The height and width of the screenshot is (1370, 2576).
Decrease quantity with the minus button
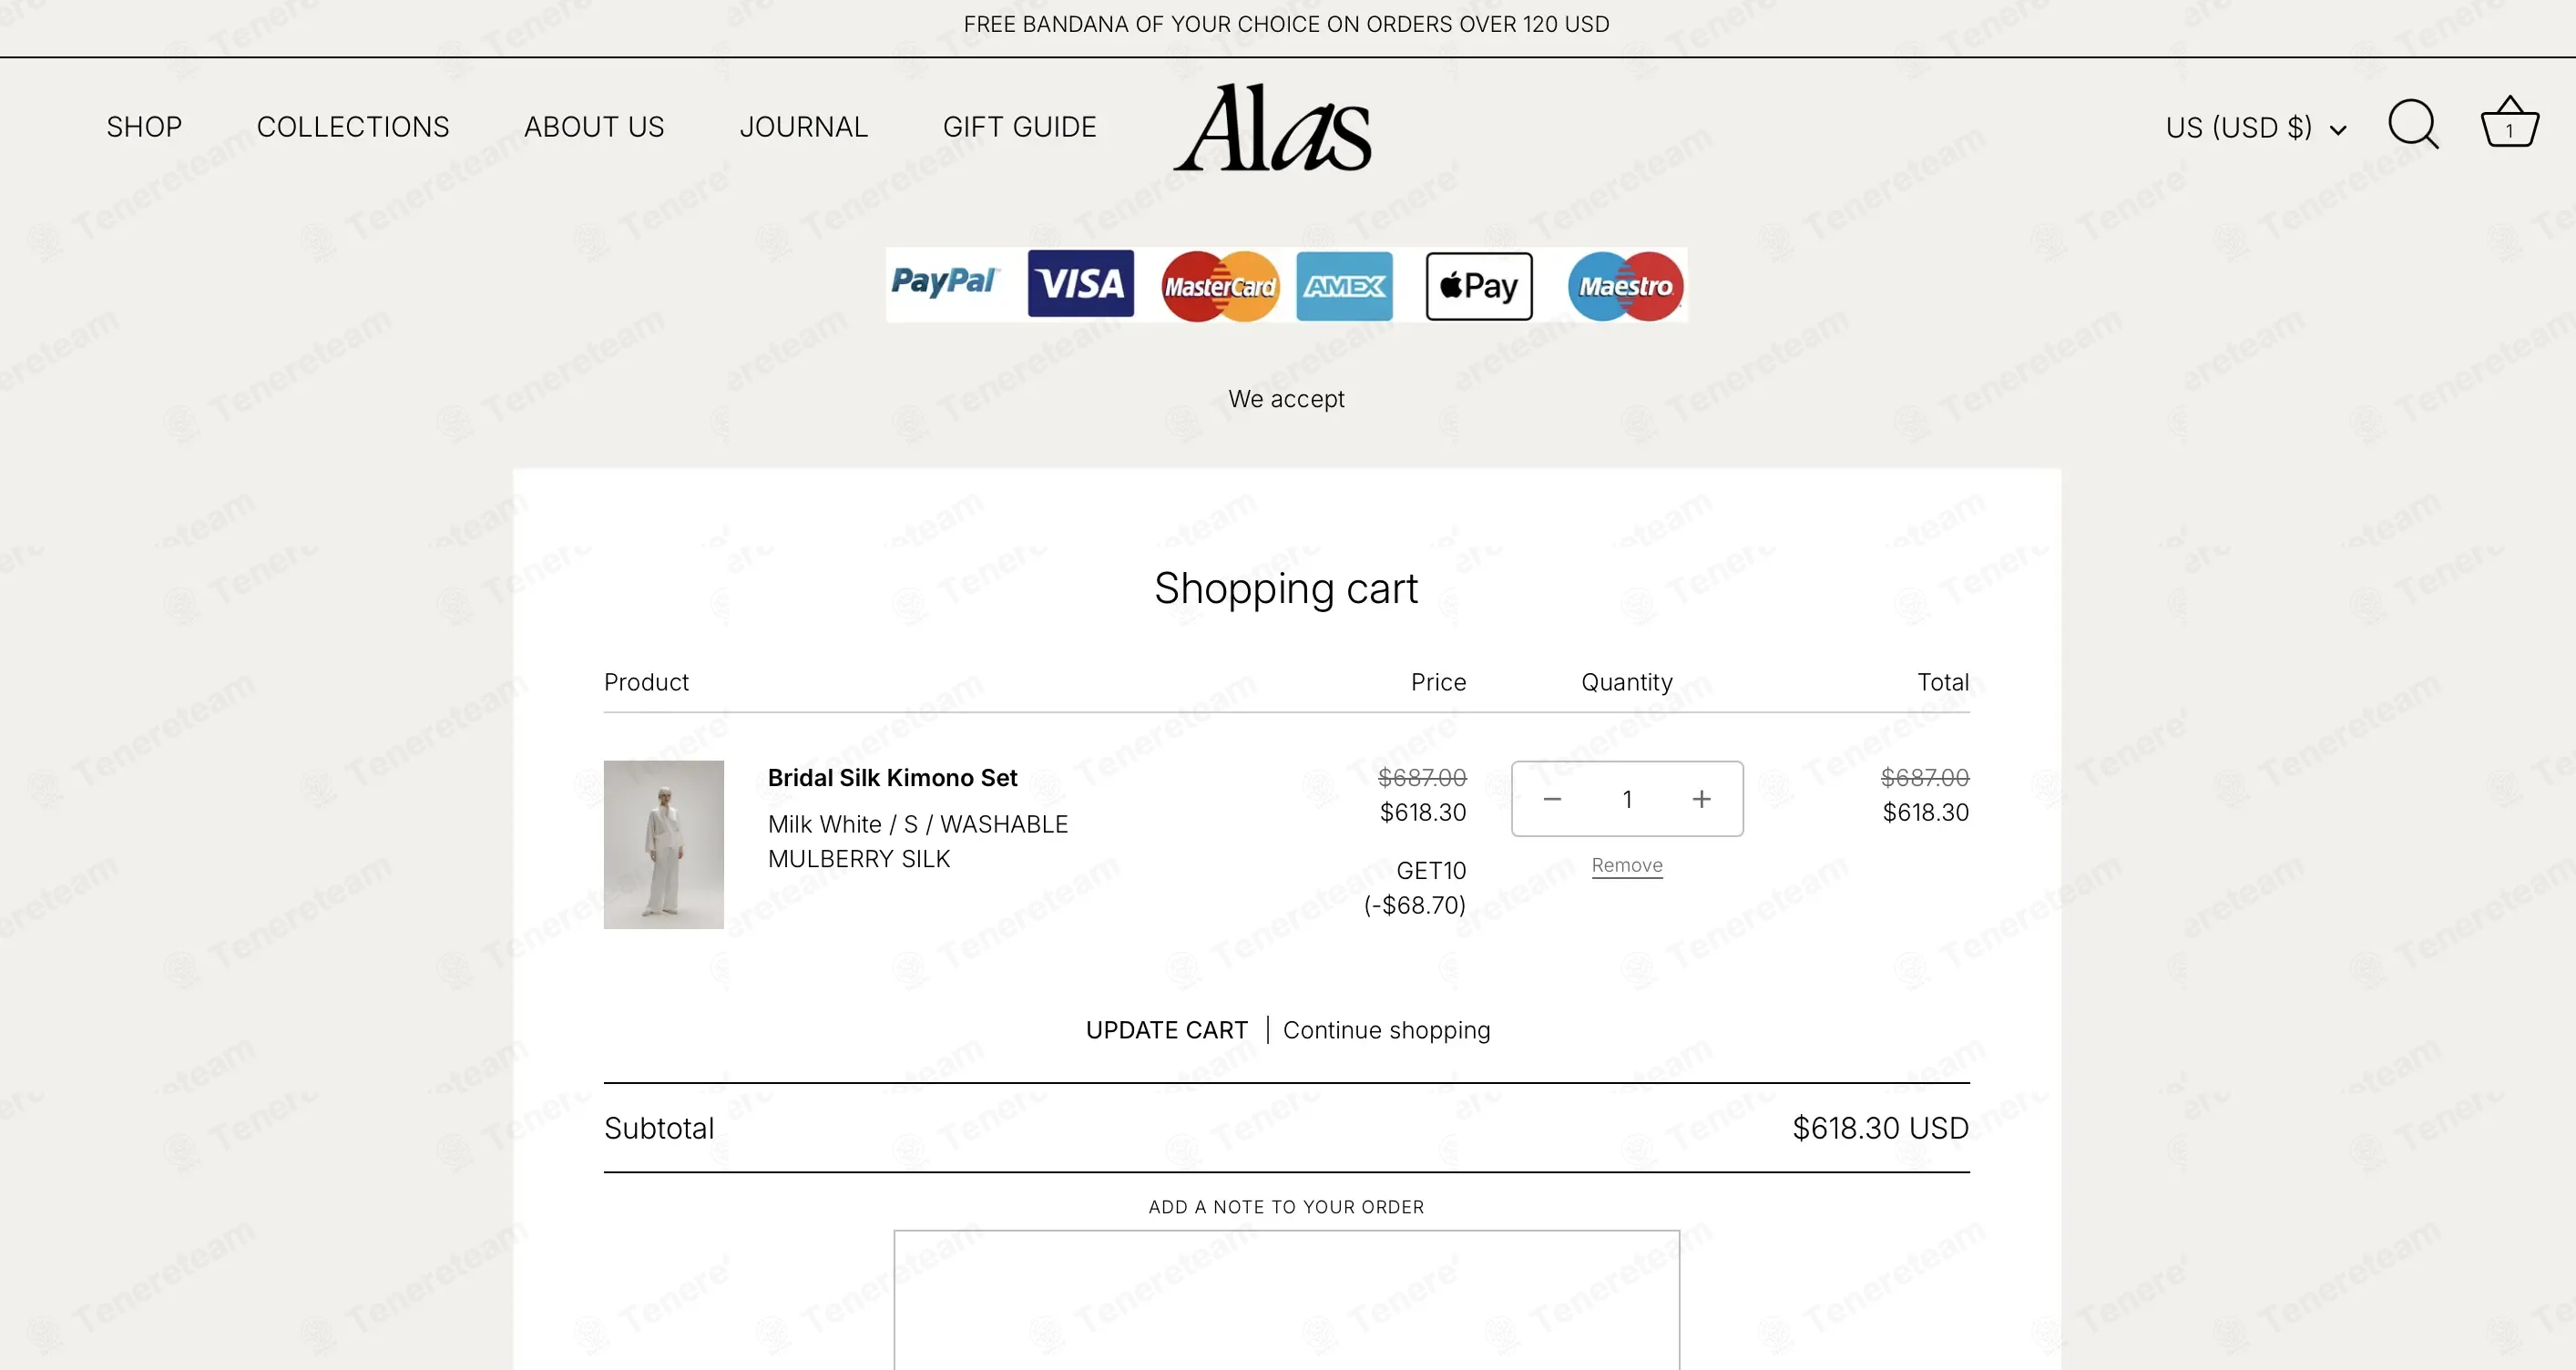coord(1552,799)
